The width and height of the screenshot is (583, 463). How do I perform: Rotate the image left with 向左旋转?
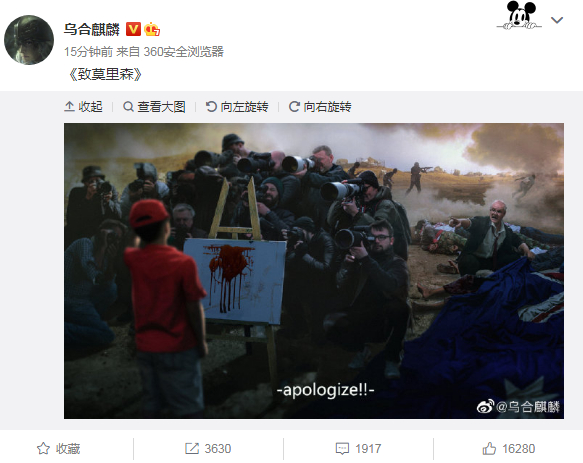tap(237, 107)
